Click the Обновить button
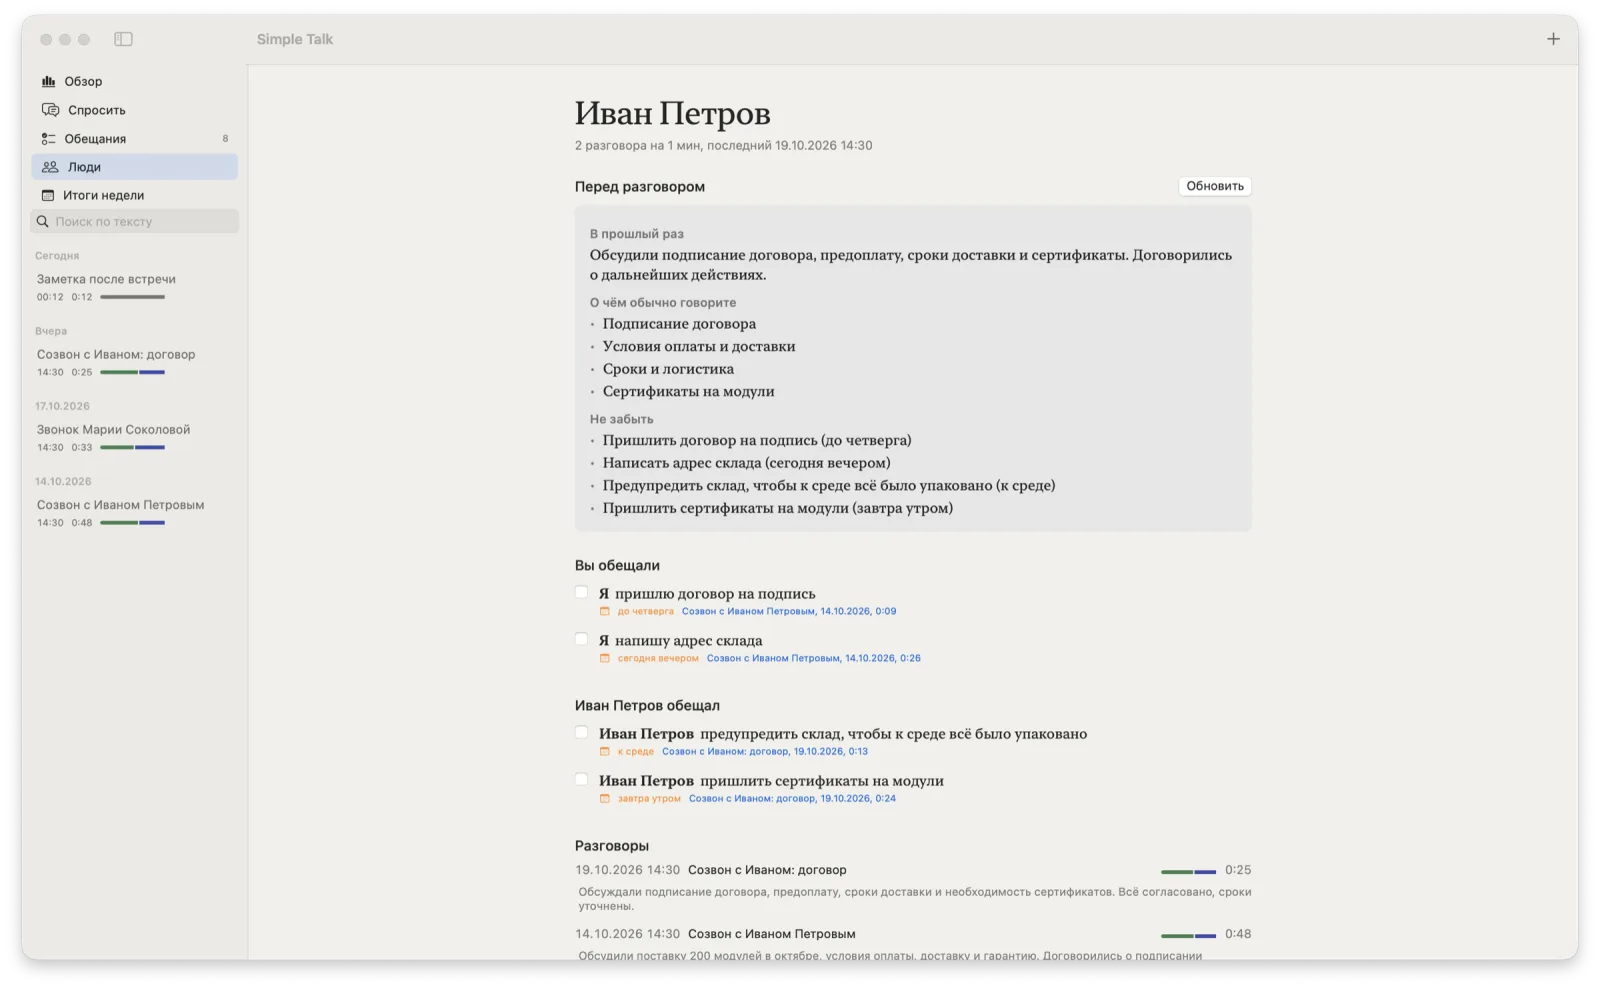The width and height of the screenshot is (1600, 988). click(x=1215, y=186)
